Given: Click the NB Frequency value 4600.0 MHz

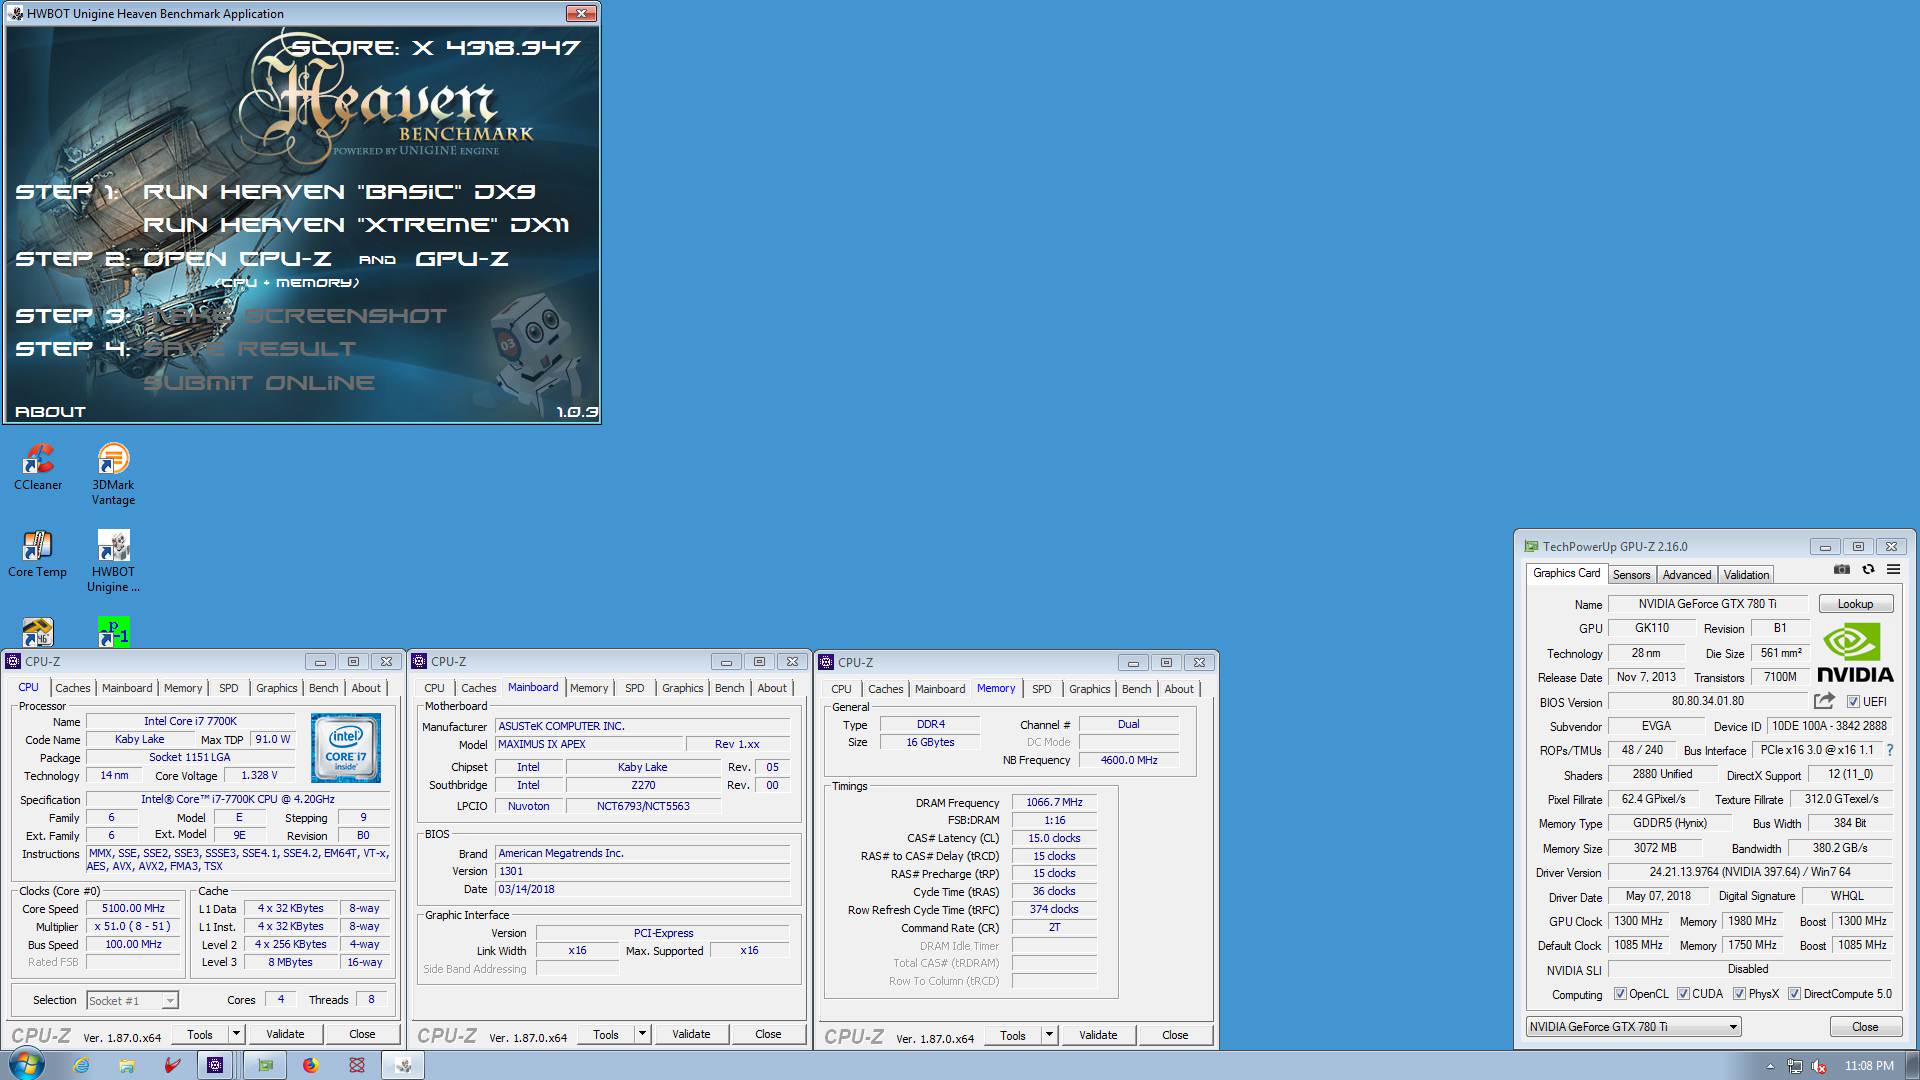Looking at the screenshot, I should (1129, 760).
